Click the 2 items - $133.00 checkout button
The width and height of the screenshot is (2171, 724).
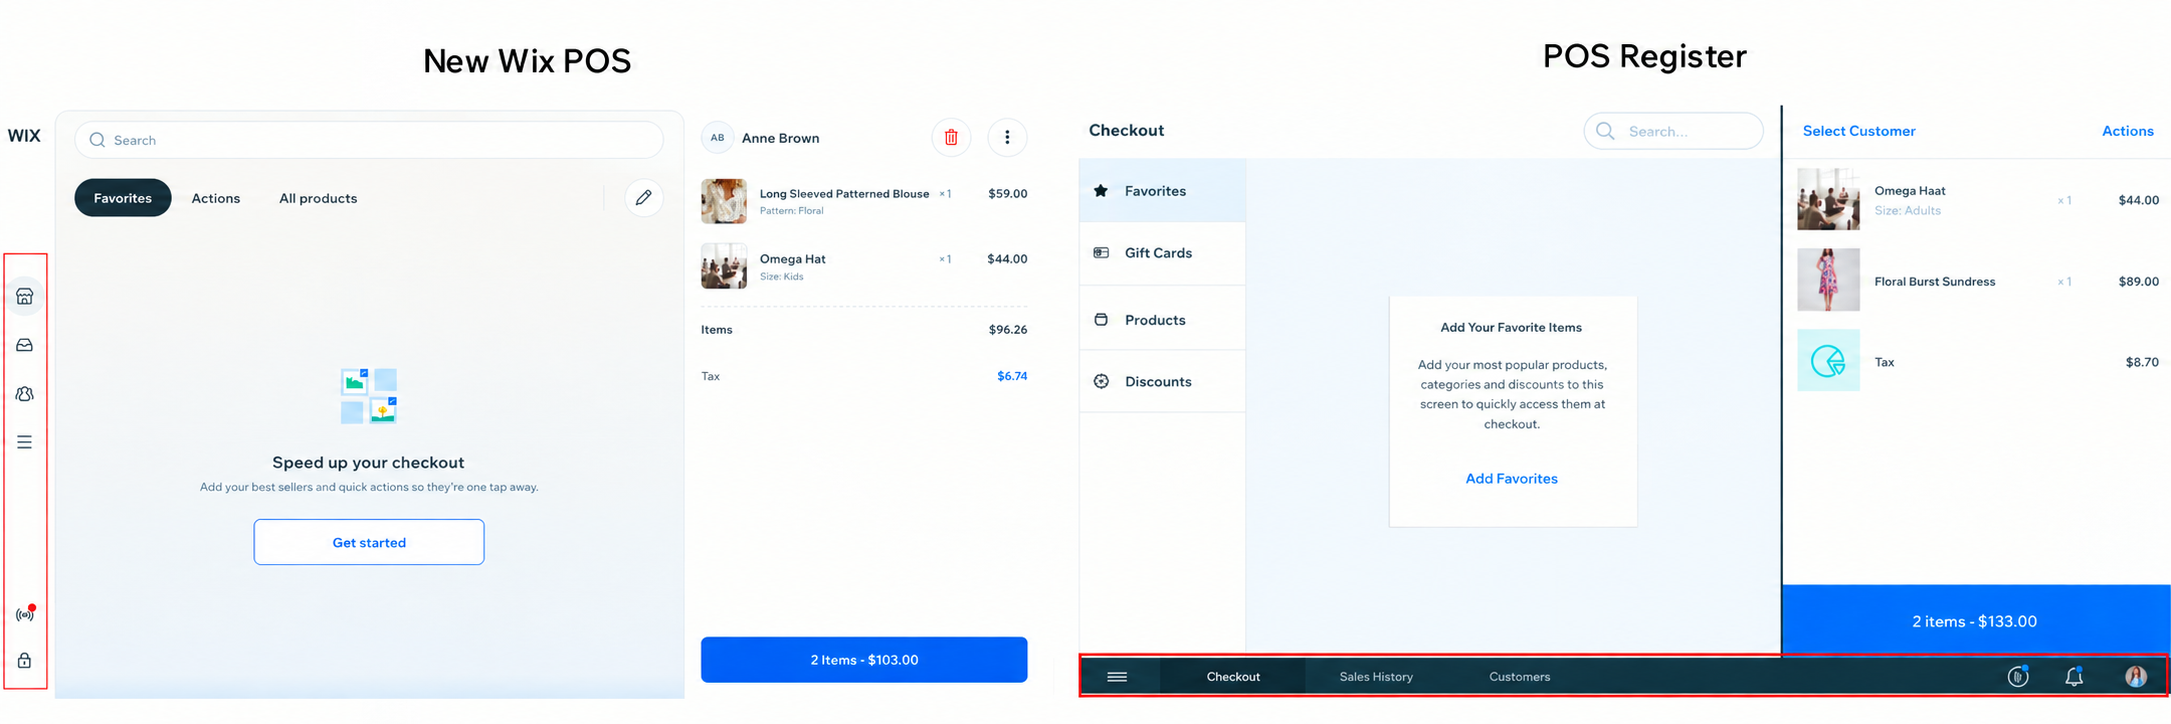1975,621
